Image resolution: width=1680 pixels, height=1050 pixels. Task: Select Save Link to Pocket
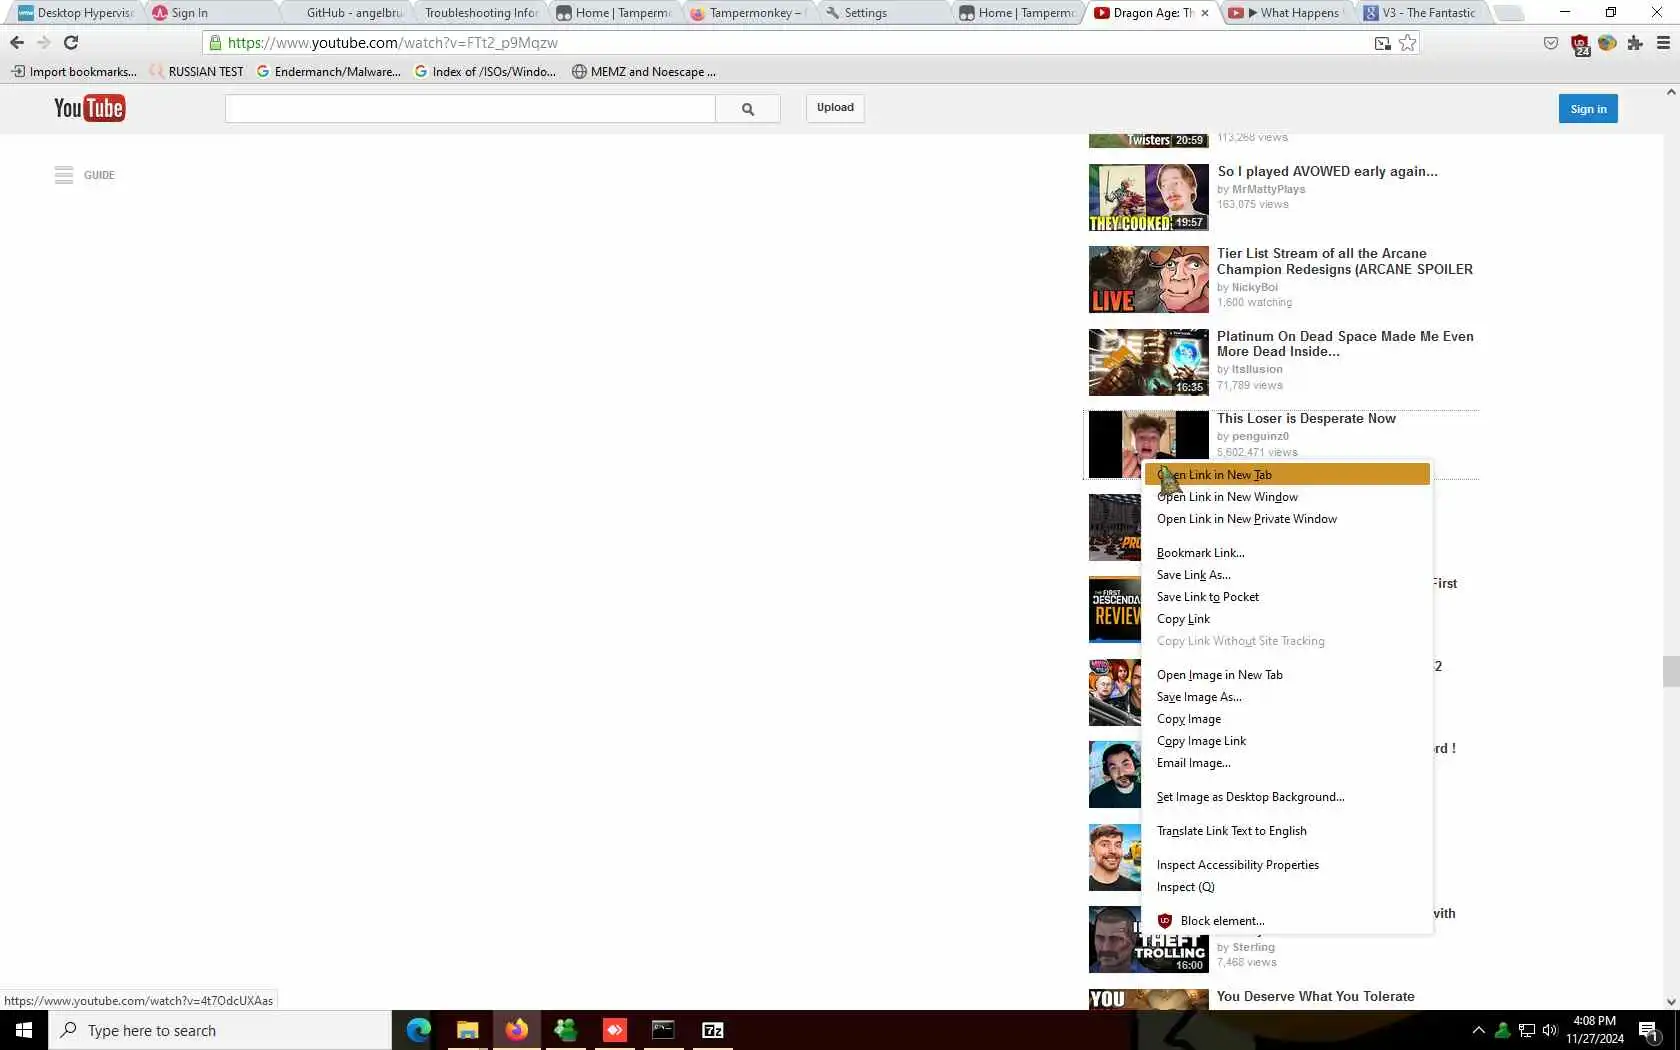(1287, 597)
